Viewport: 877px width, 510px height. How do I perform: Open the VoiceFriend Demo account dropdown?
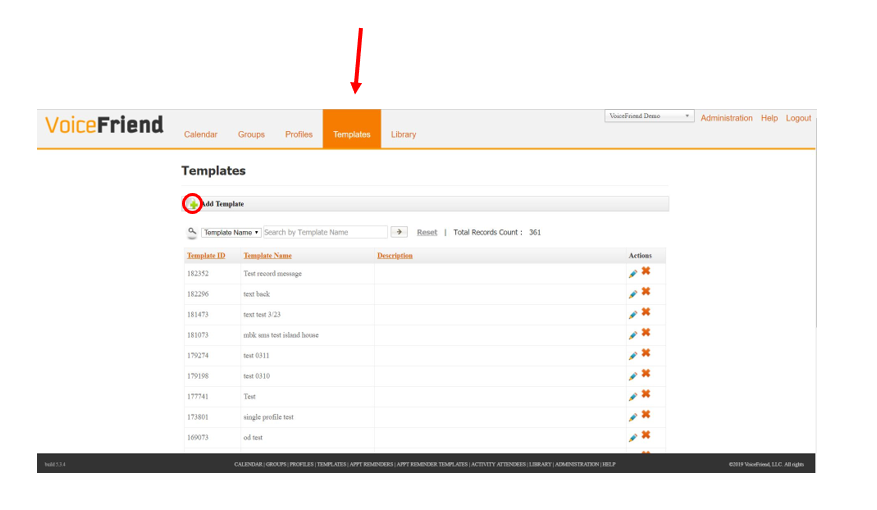coord(649,116)
